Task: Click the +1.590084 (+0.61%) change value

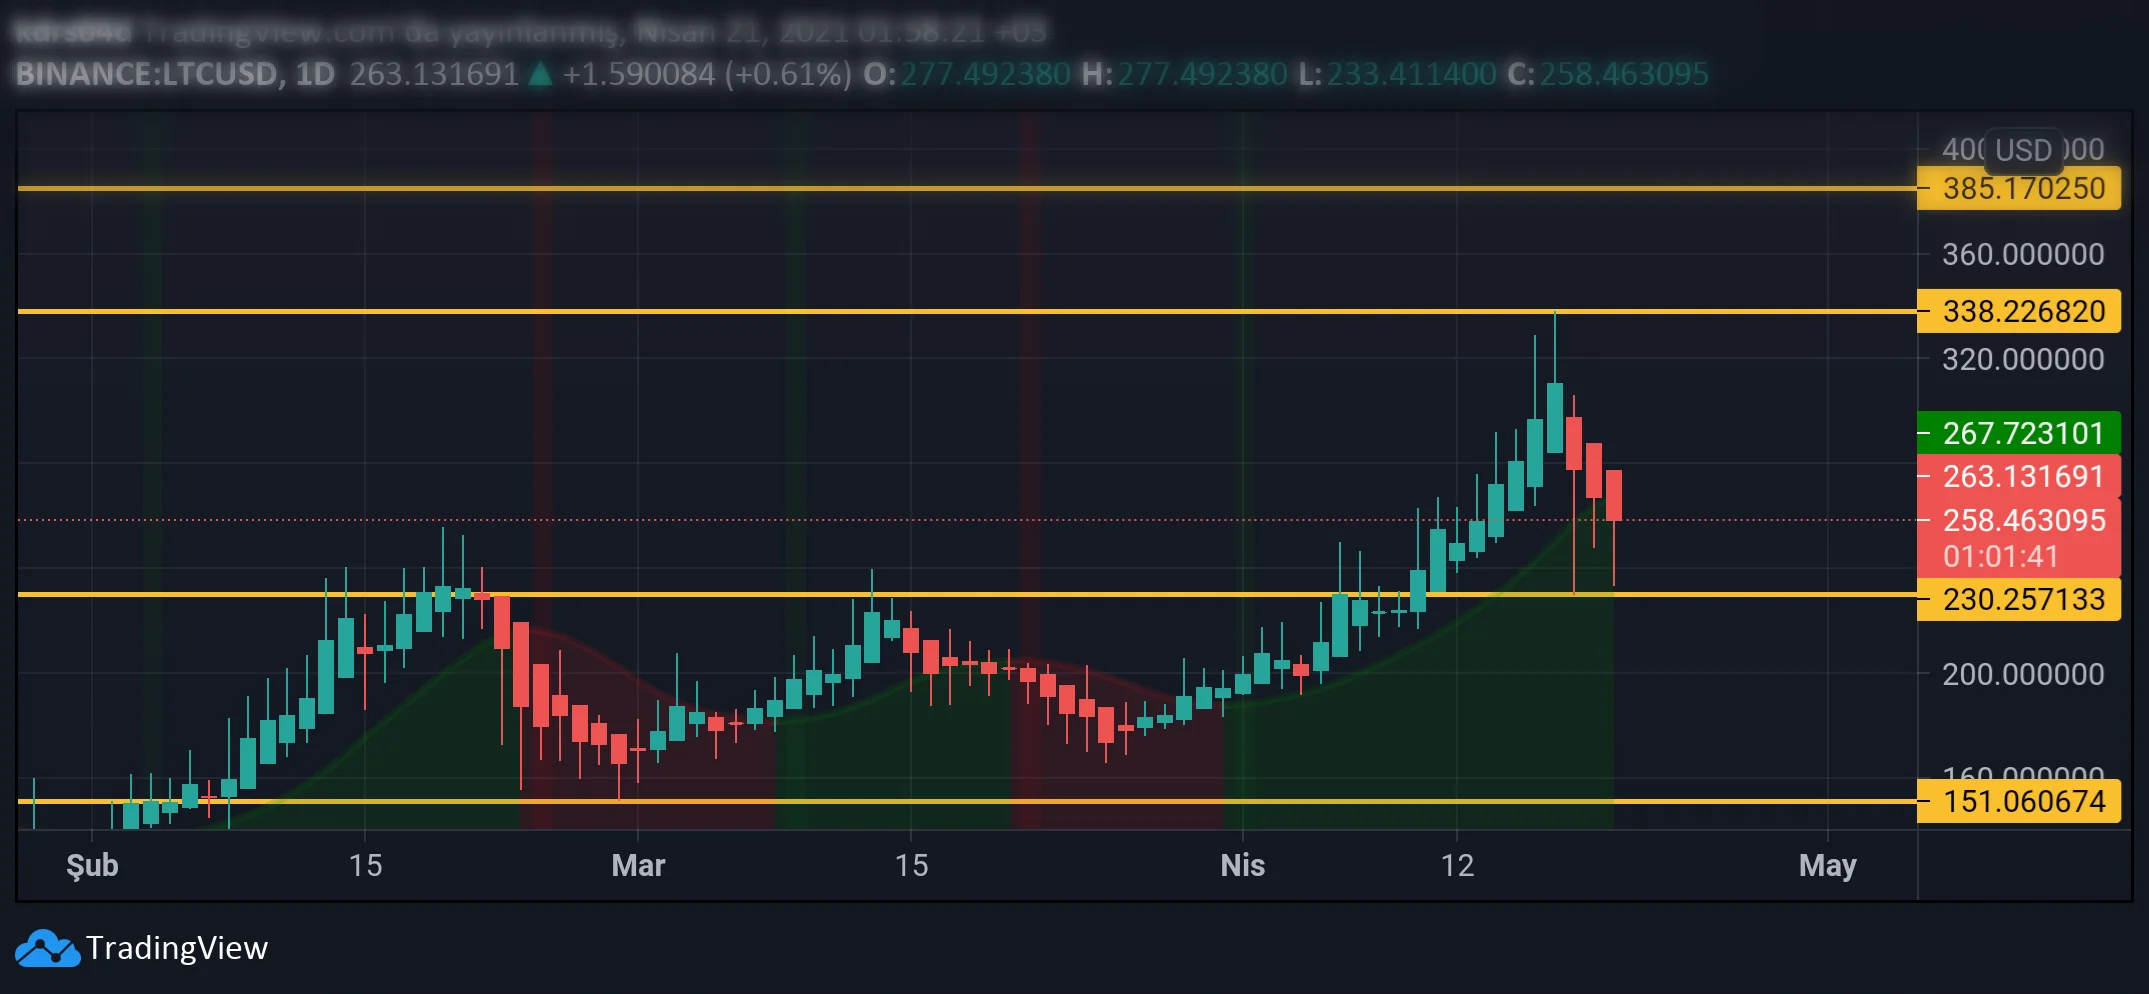Action: (x=707, y=74)
